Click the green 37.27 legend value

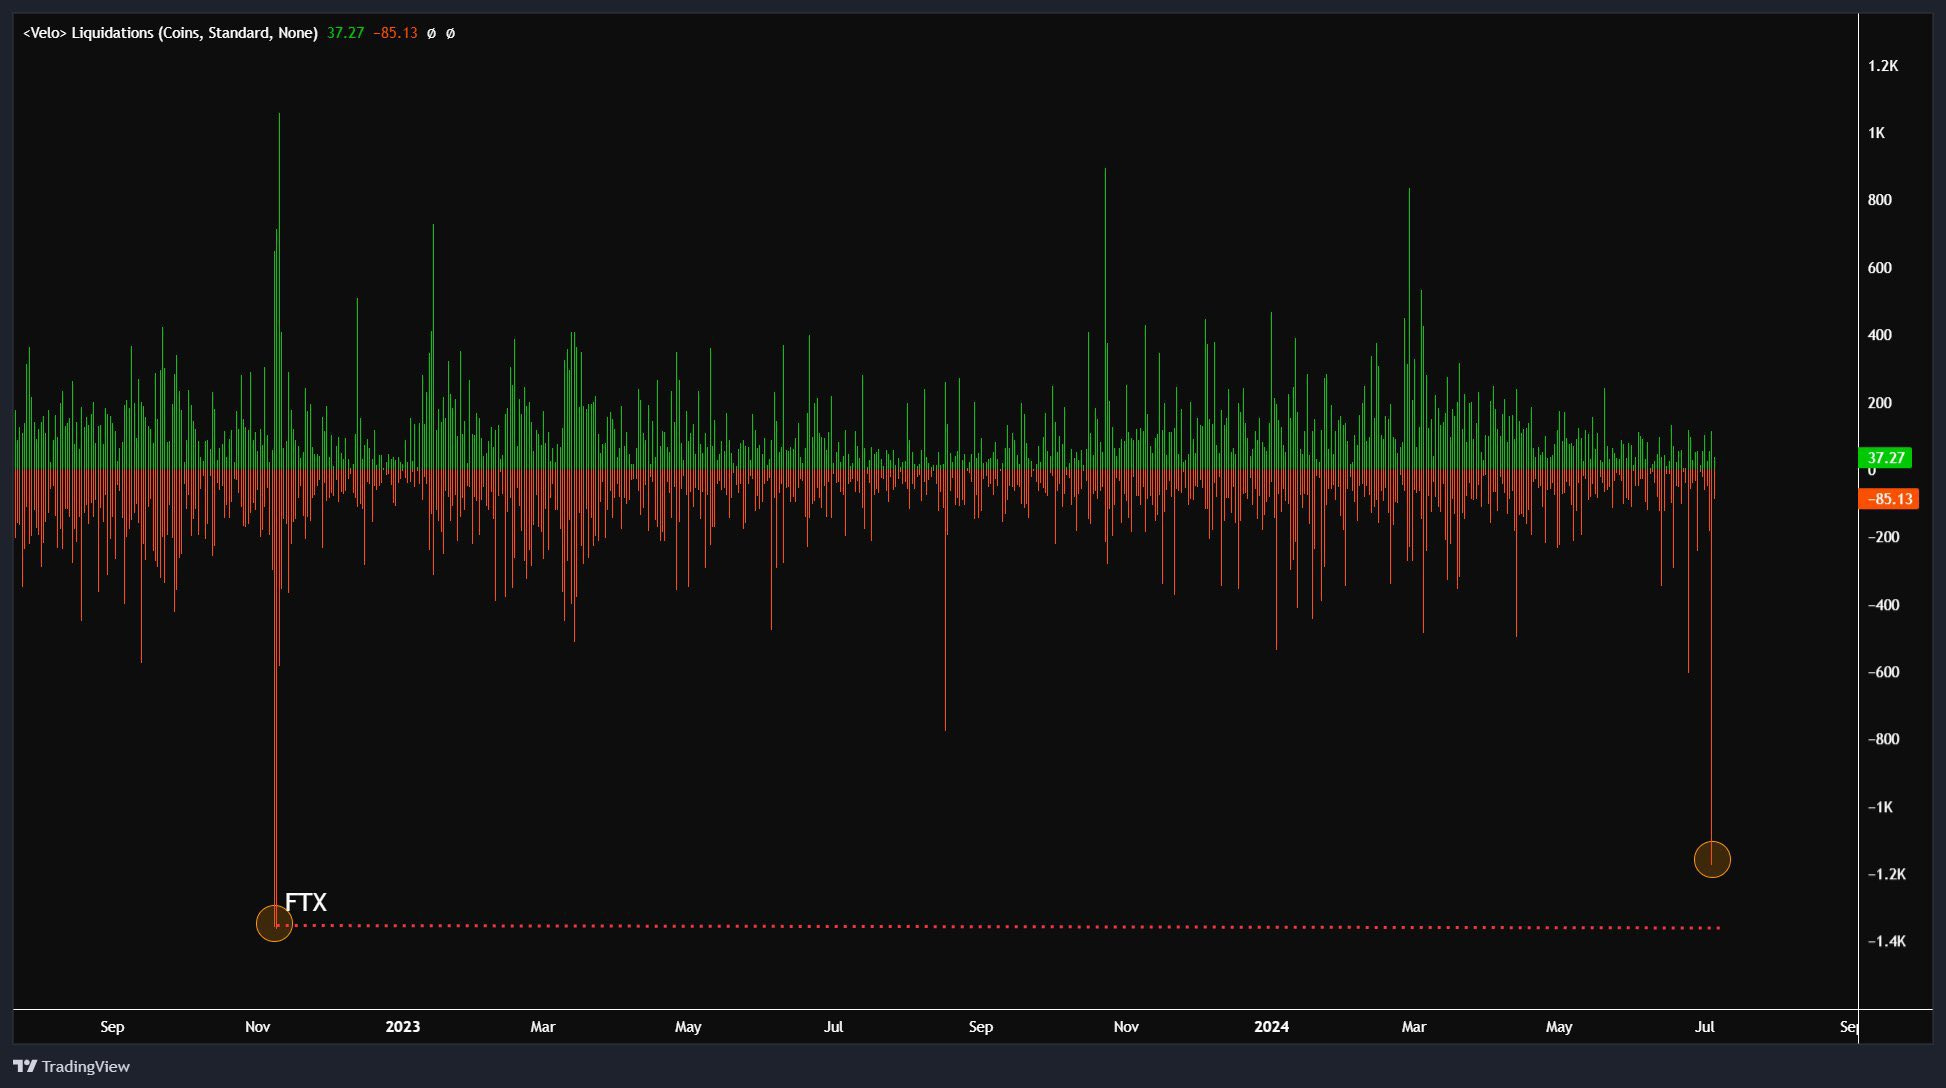pos(345,33)
